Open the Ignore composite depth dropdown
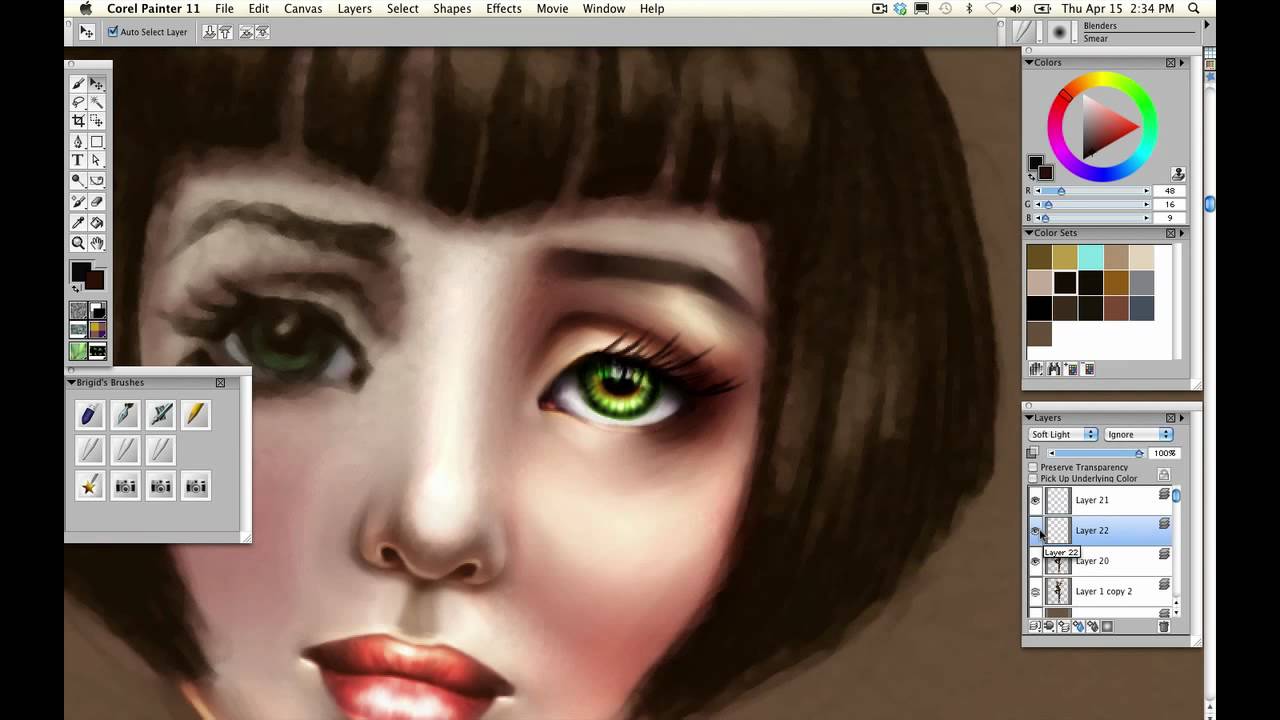 pyautogui.click(x=1138, y=434)
